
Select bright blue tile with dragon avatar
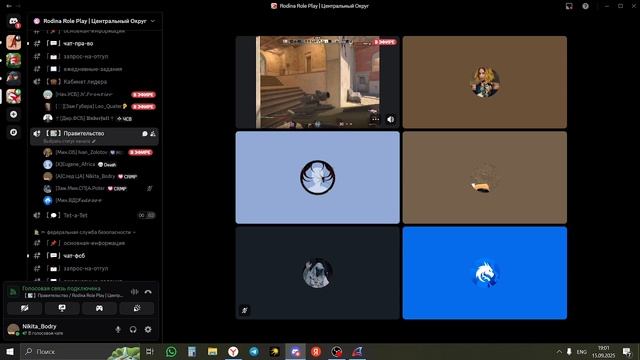(484, 273)
